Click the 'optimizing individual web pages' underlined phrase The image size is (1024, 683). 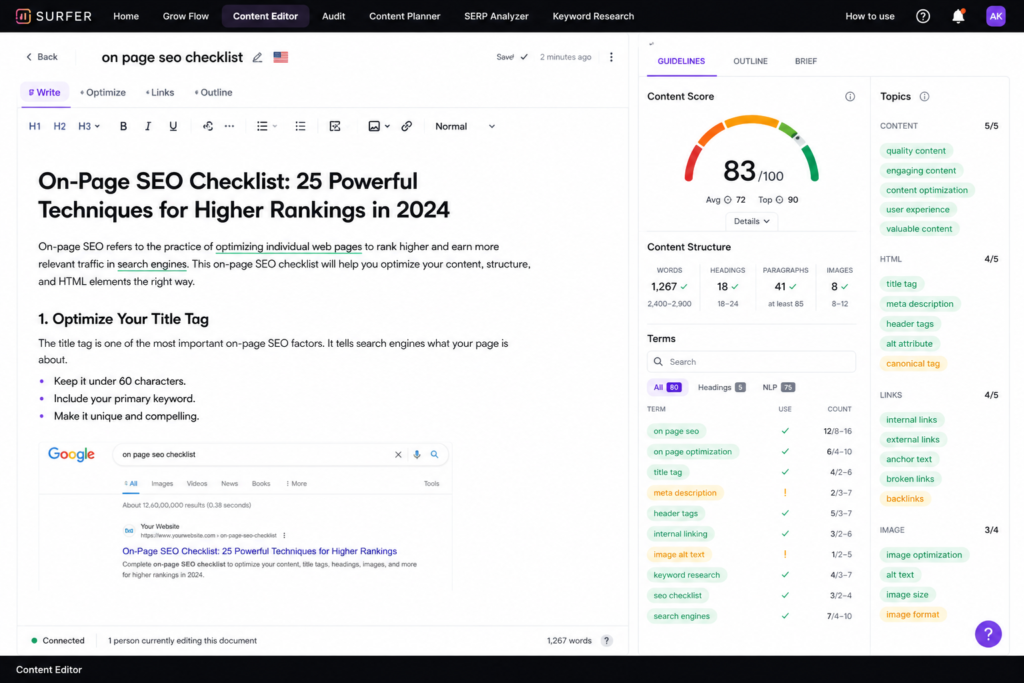coord(289,247)
